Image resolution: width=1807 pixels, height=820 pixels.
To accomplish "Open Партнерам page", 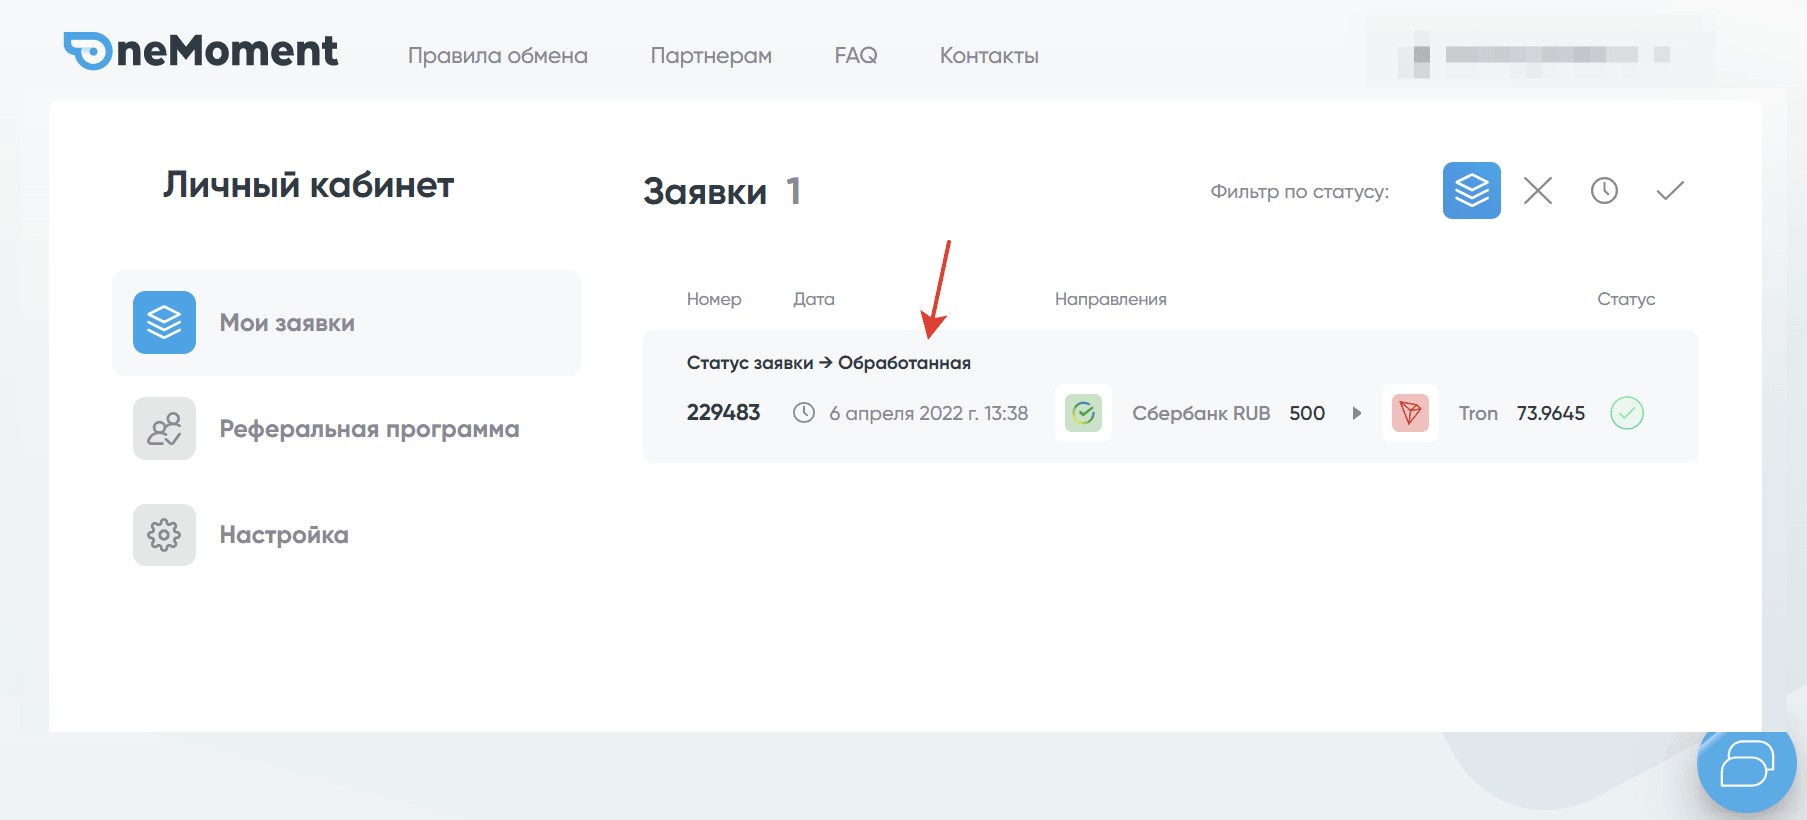I will [711, 56].
